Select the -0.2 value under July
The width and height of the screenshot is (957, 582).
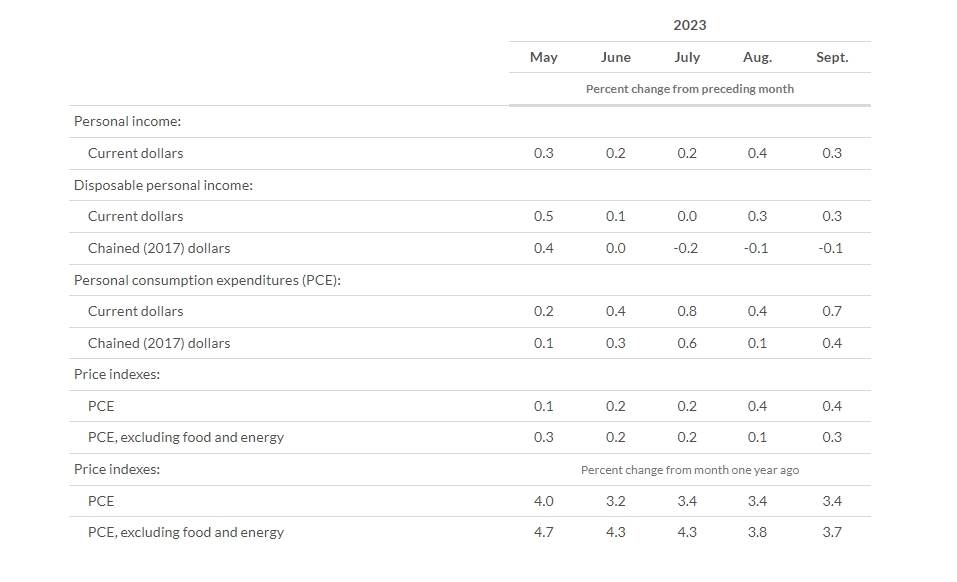687,248
